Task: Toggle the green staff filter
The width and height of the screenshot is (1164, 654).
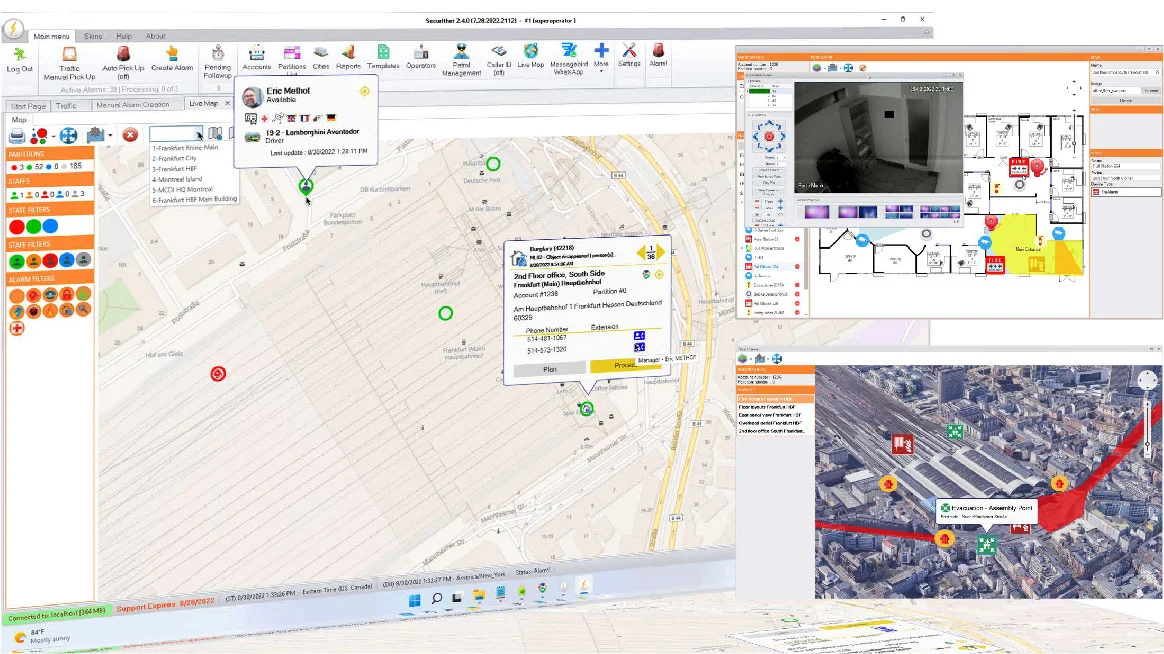Action: 17,260
